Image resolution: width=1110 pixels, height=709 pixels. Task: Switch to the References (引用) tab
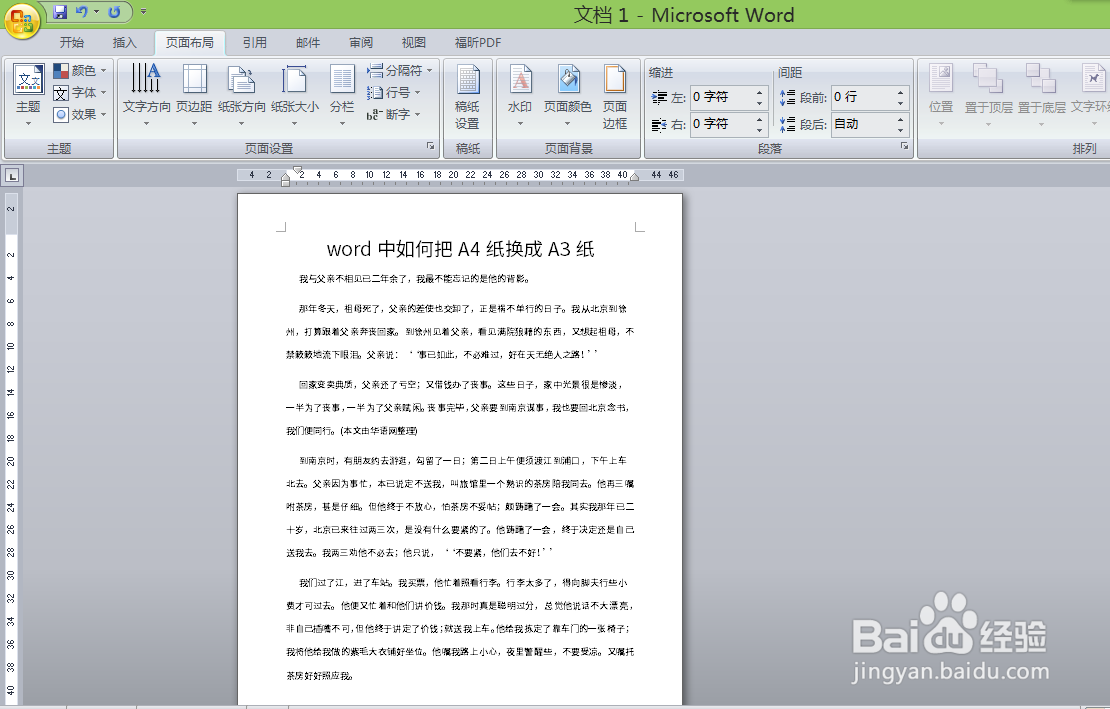[255, 42]
